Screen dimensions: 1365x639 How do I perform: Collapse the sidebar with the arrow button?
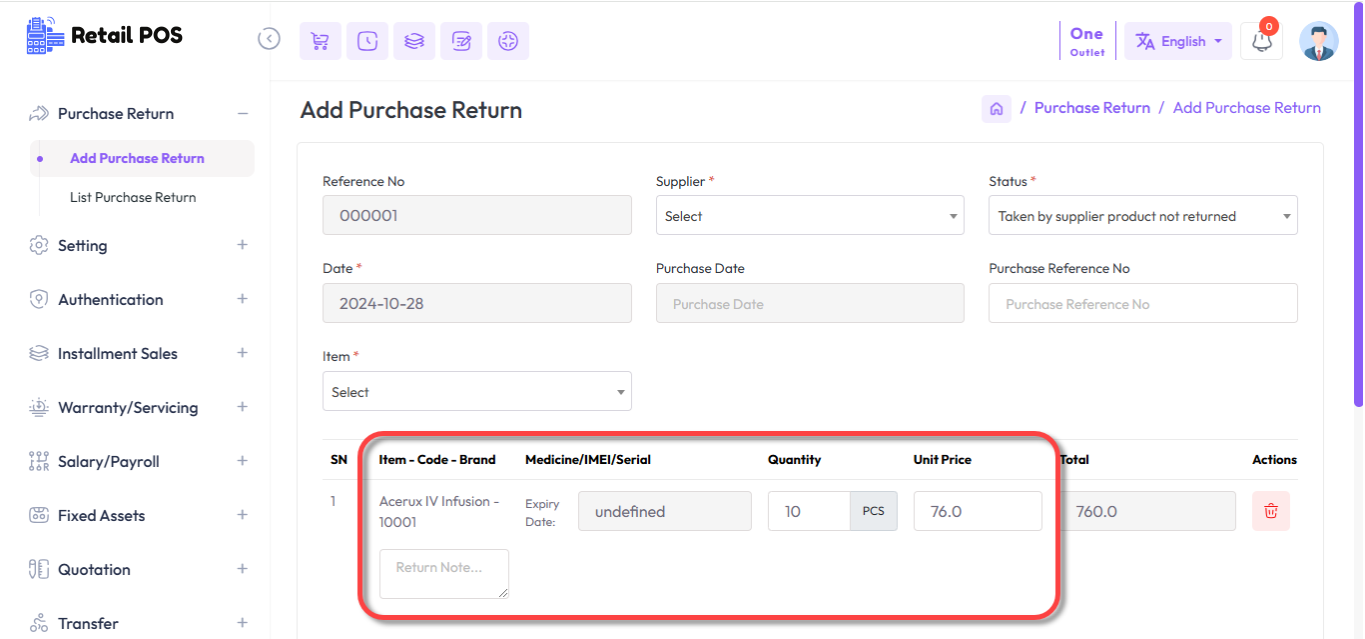click(x=268, y=39)
